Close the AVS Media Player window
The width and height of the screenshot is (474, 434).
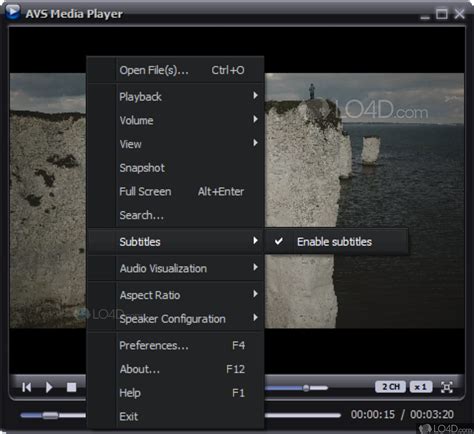point(460,14)
